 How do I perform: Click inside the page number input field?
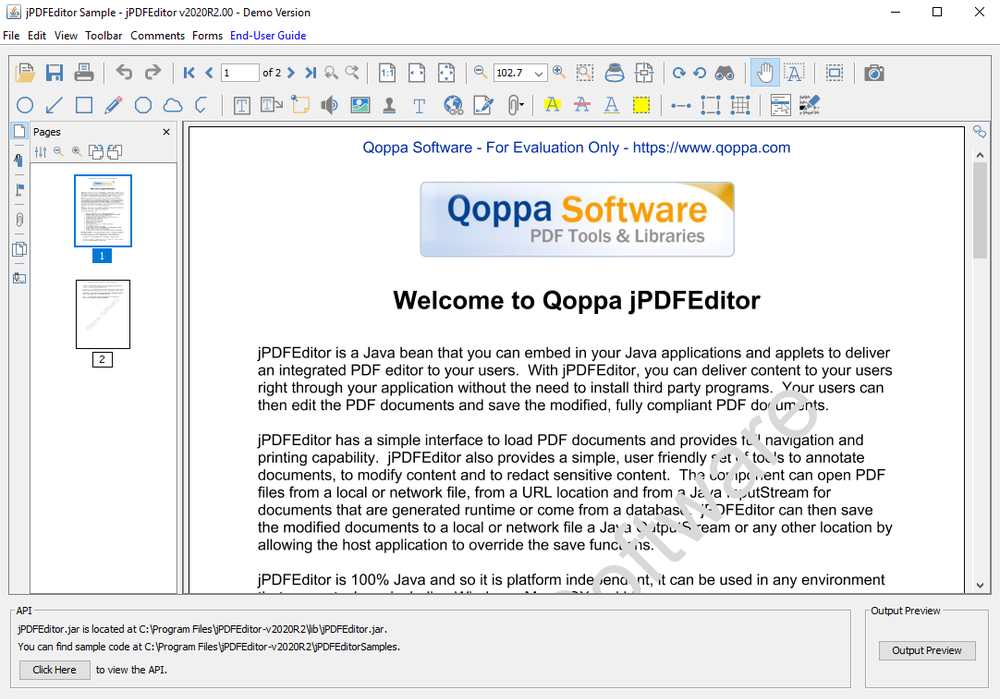point(239,72)
